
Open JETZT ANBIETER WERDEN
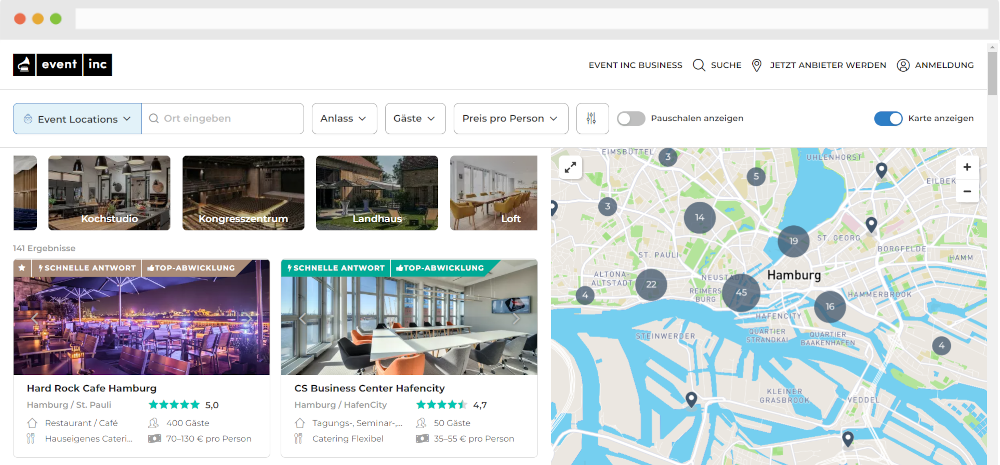828,65
